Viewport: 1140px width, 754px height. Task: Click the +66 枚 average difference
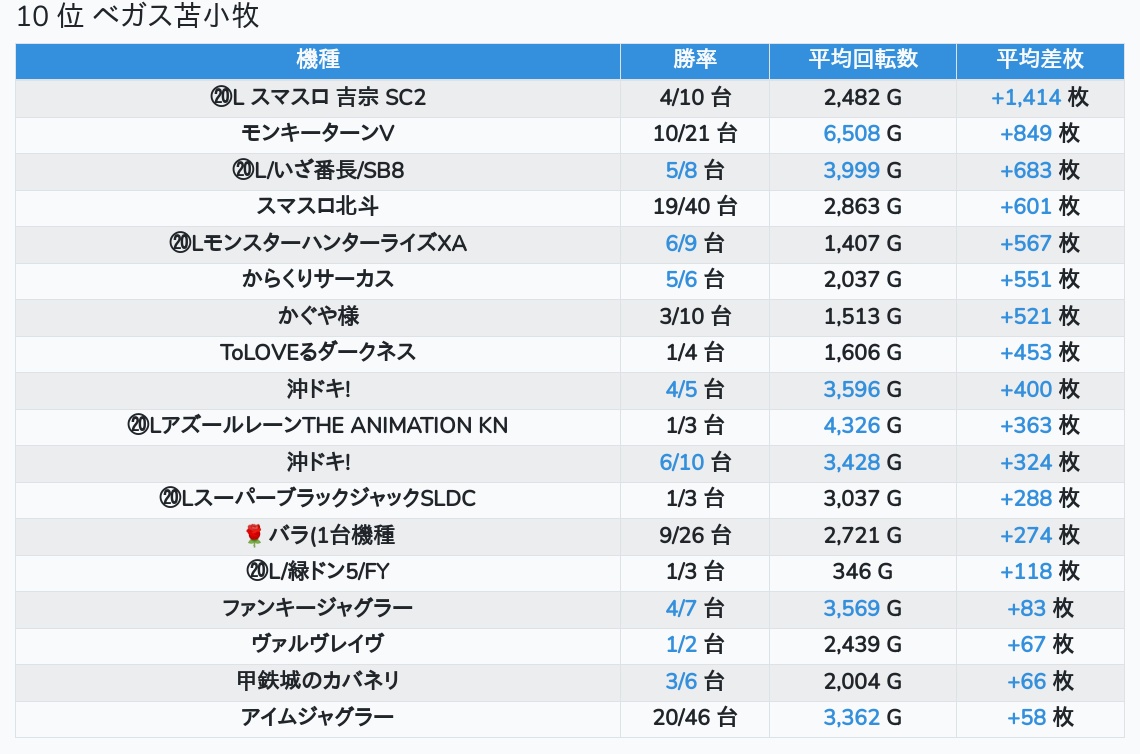(x=1040, y=681)
